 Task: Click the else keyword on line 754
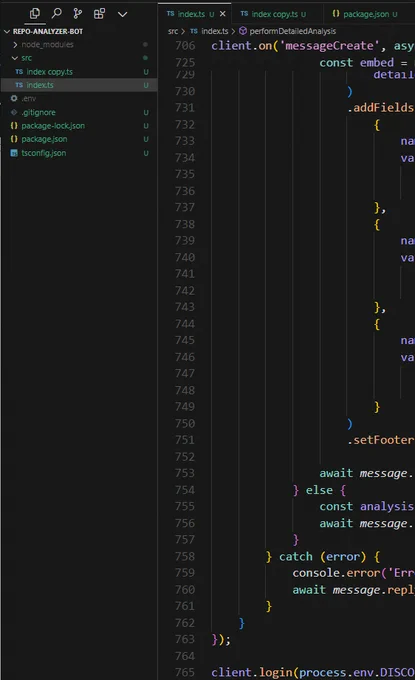pyautogui.click(x=319, y=490)
